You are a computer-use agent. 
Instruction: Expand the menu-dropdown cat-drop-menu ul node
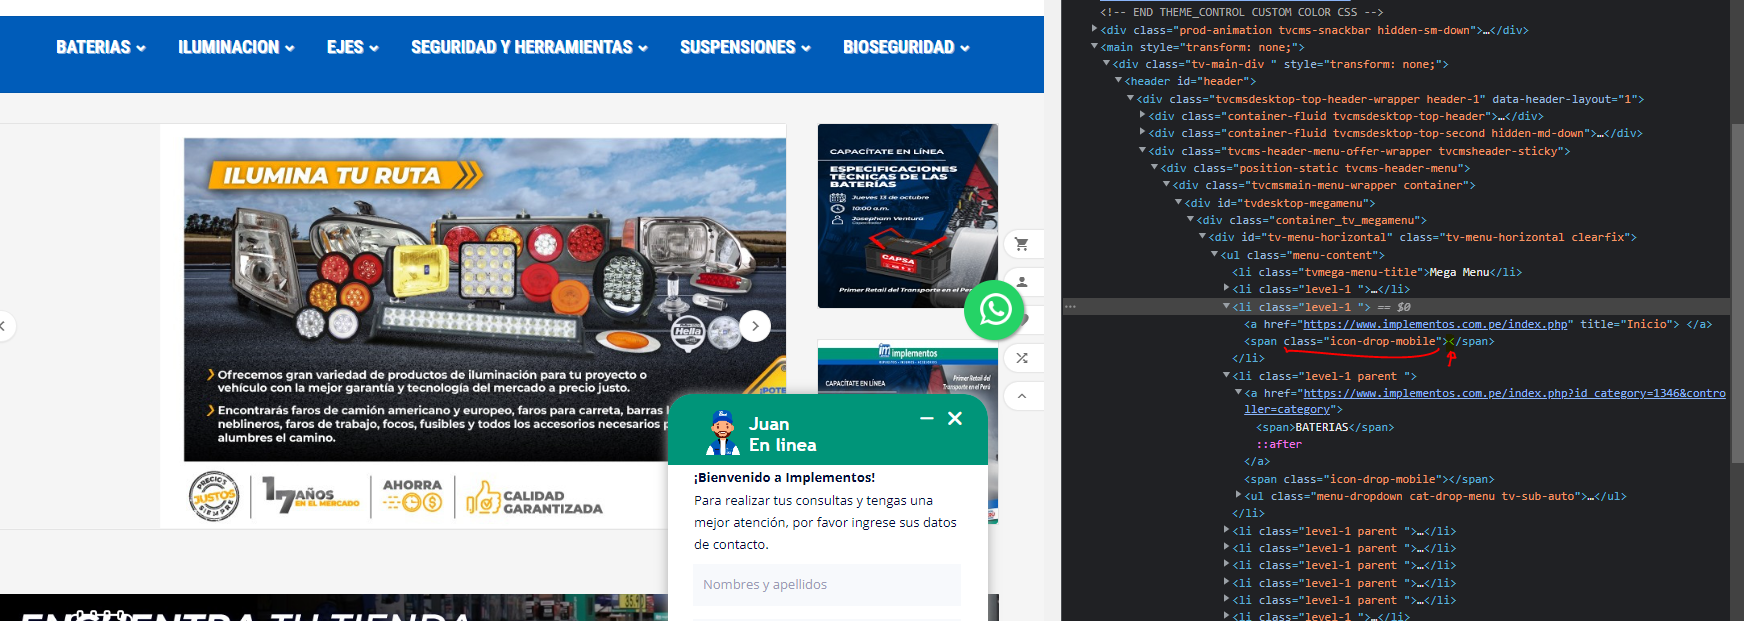[x=1239, y=495]
